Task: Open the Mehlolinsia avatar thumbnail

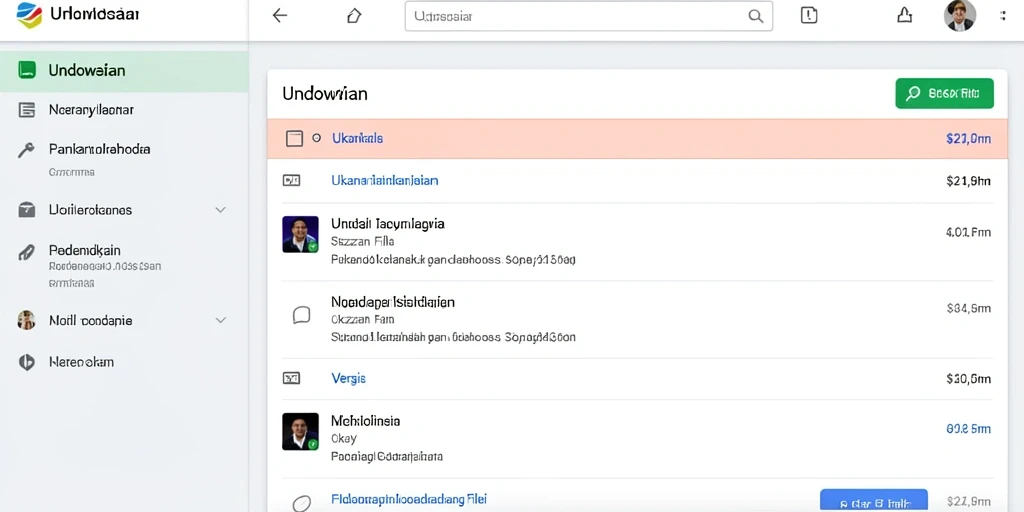Action: (300, 432)
